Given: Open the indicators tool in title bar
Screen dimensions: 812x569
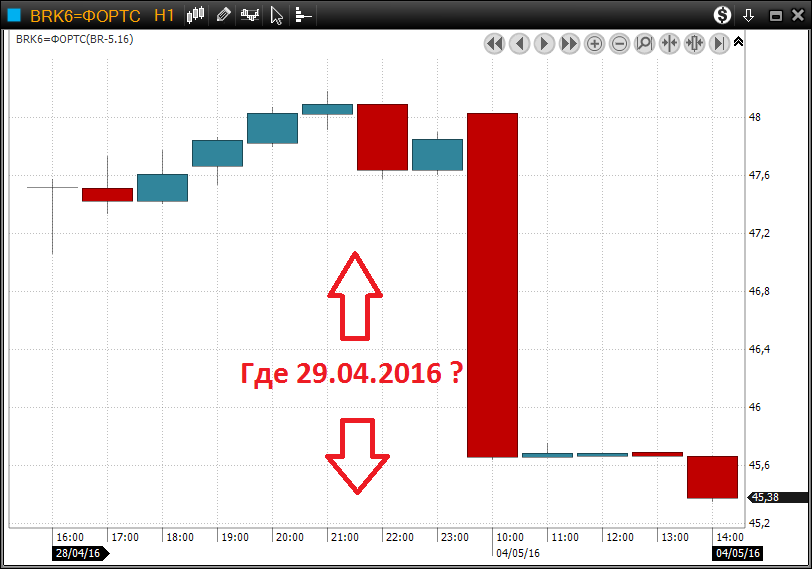Looking at the screenshot, I should [x=249, y=15].
